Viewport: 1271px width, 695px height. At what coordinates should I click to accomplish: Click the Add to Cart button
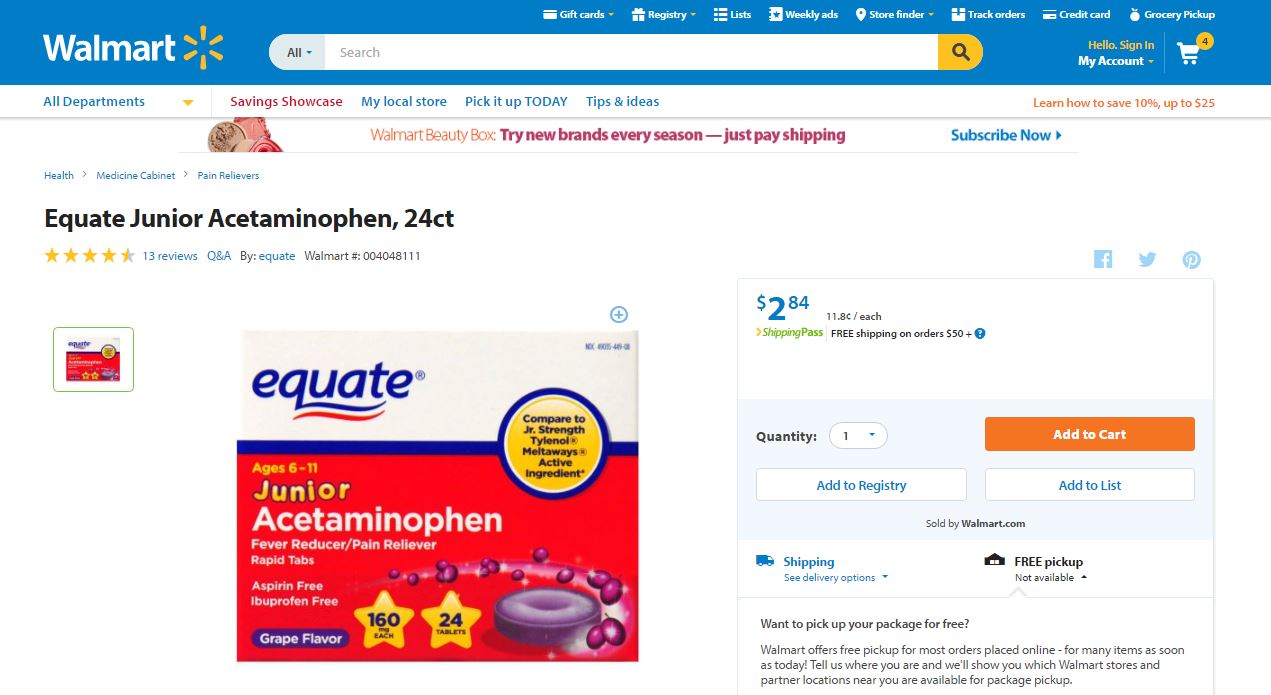coord(1089,434)
